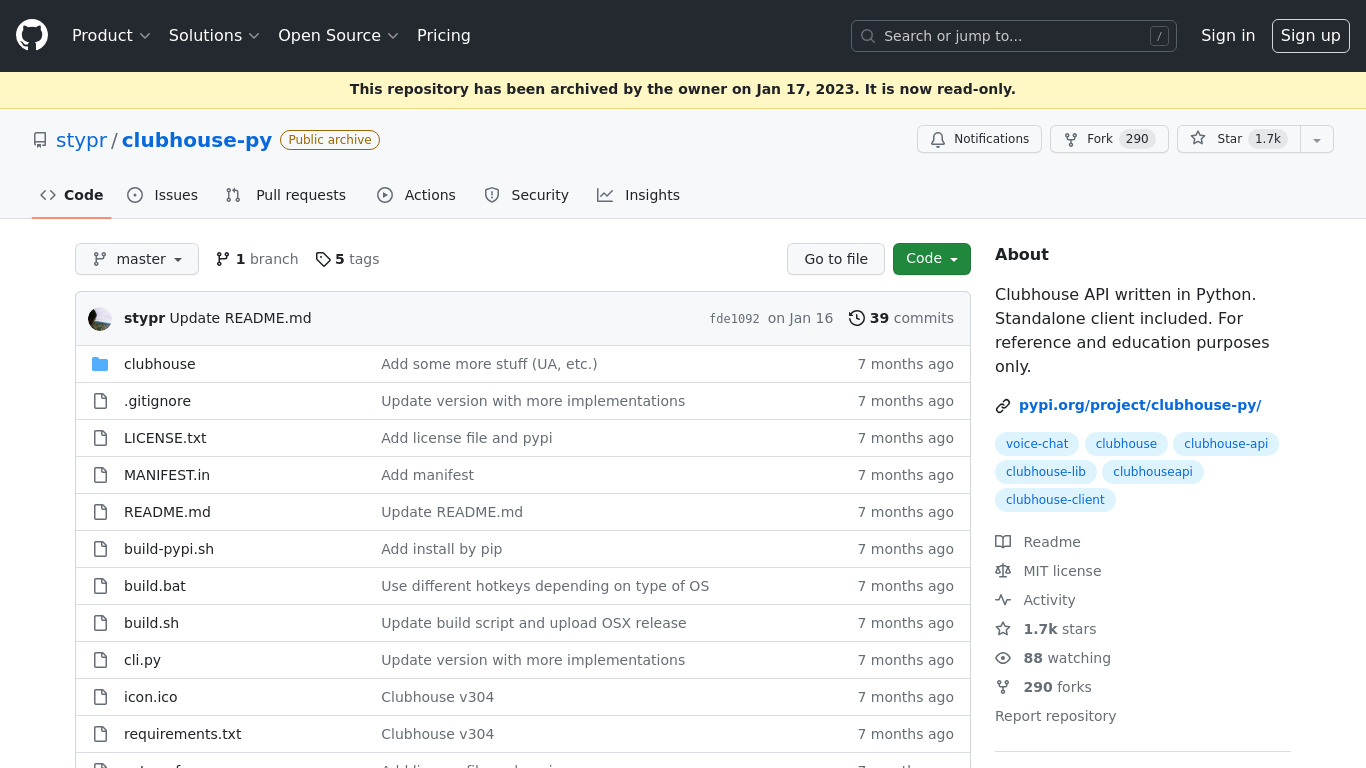
Task: Click the file icon beside requirements.txt
Action: click(100, 734)
